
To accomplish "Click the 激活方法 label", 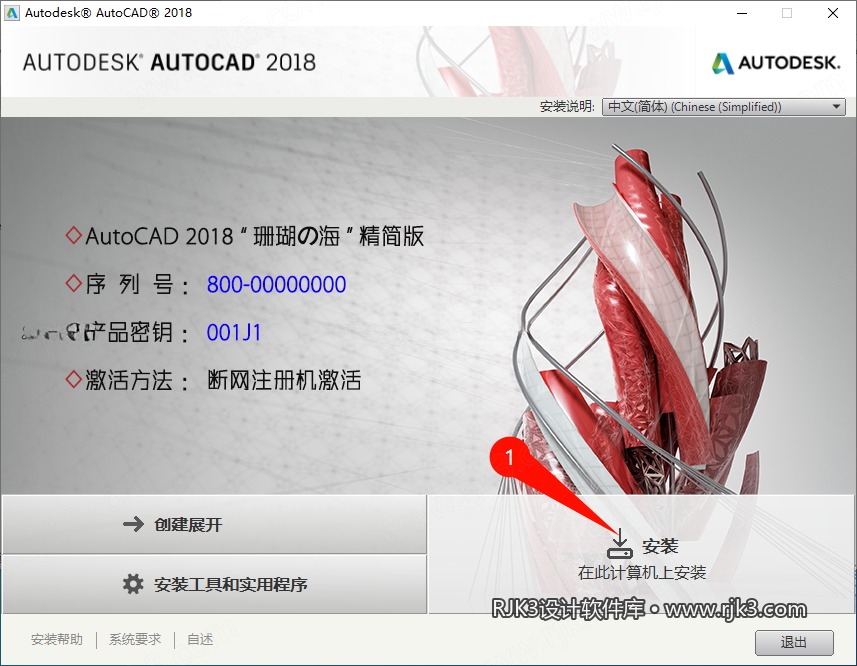I will (137, 380).
